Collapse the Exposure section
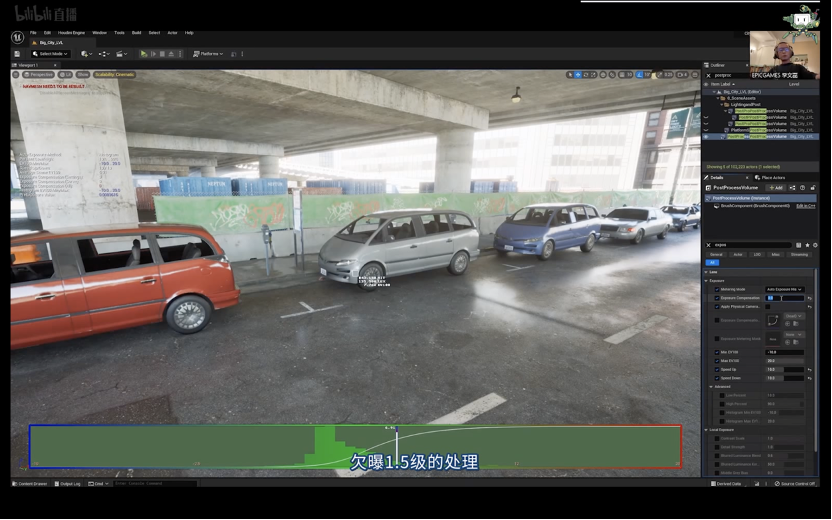Image resolution: width=832 pixels, height=520 pixels. [x=706, y=281]
